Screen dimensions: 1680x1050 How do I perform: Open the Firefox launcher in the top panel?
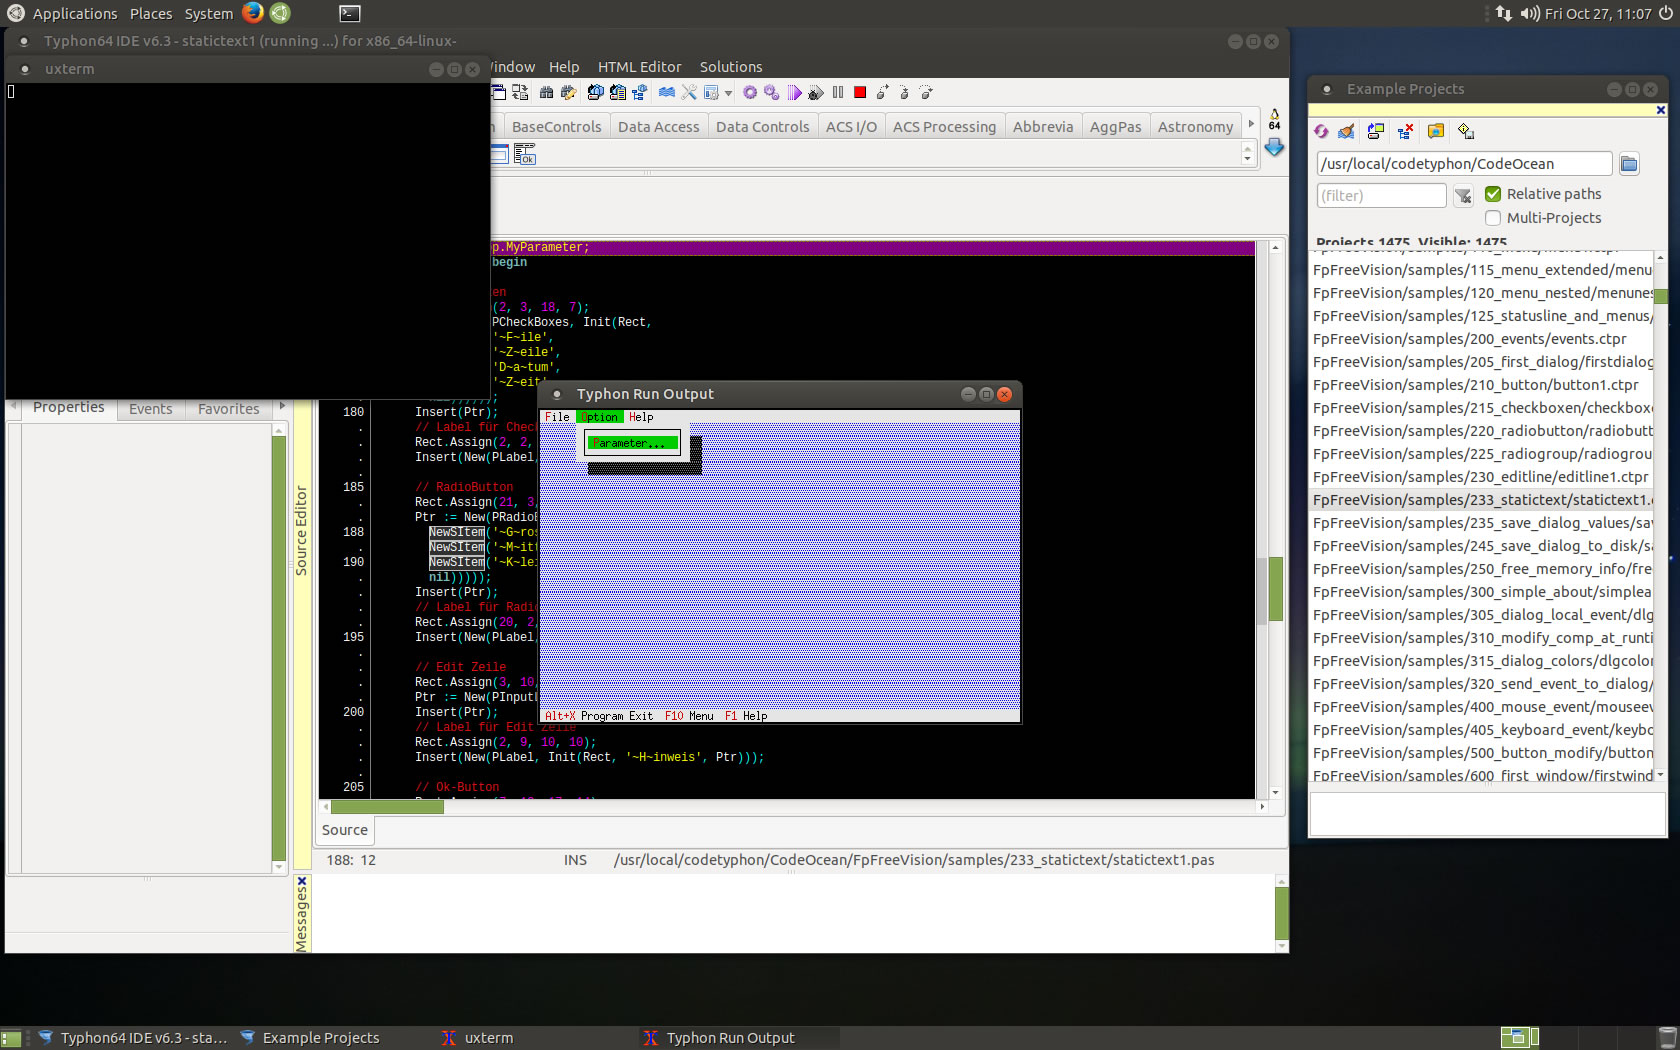click(x=253, y=13)
